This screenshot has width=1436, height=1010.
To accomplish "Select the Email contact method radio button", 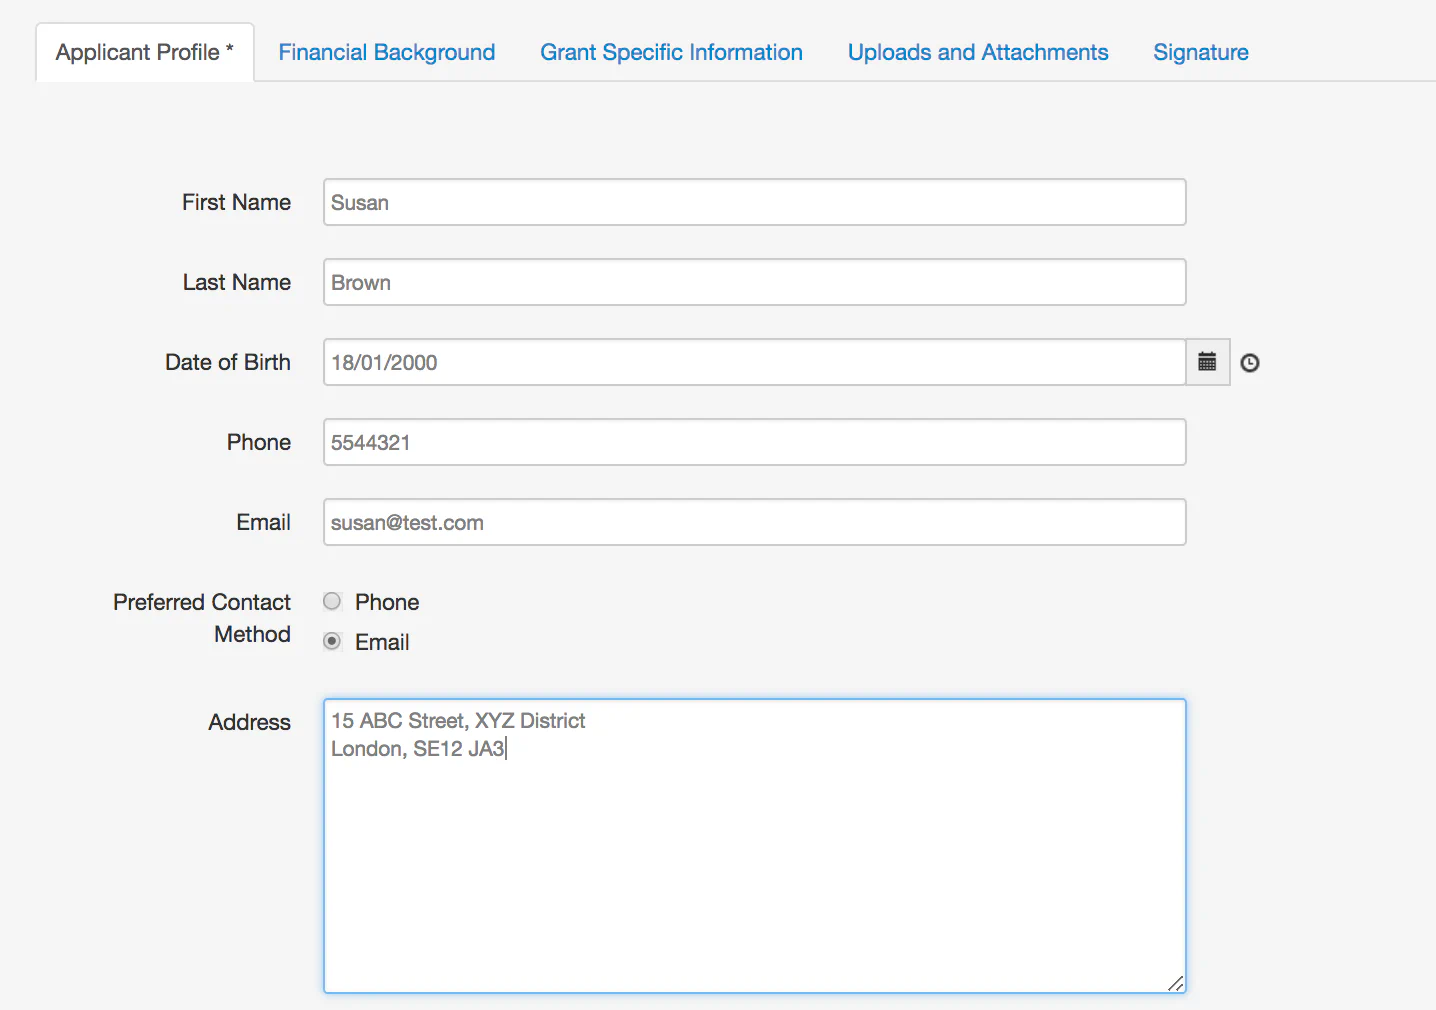I will click(331, 641).
